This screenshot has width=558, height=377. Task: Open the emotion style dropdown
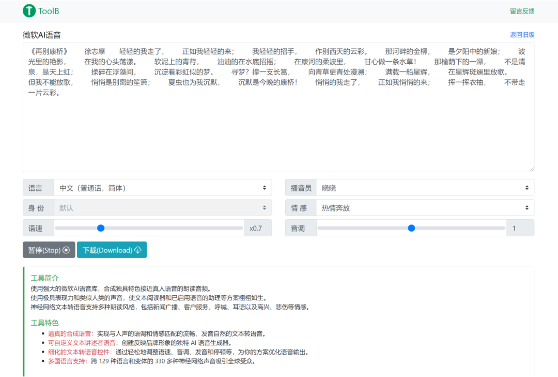425,208
